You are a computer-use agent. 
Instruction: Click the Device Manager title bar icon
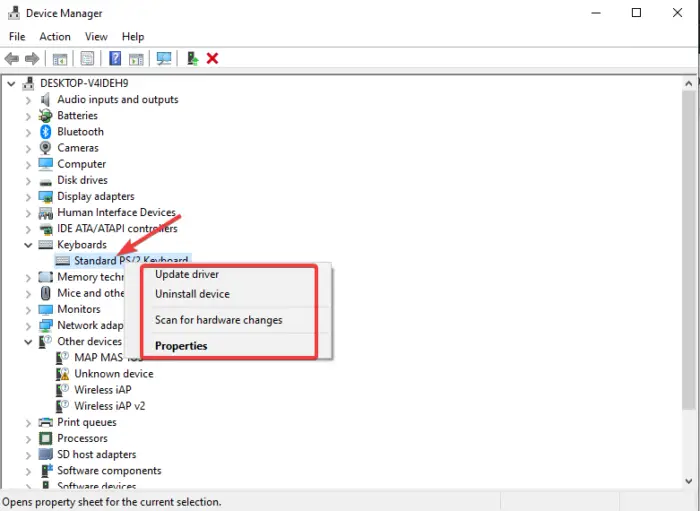(14, 13)
